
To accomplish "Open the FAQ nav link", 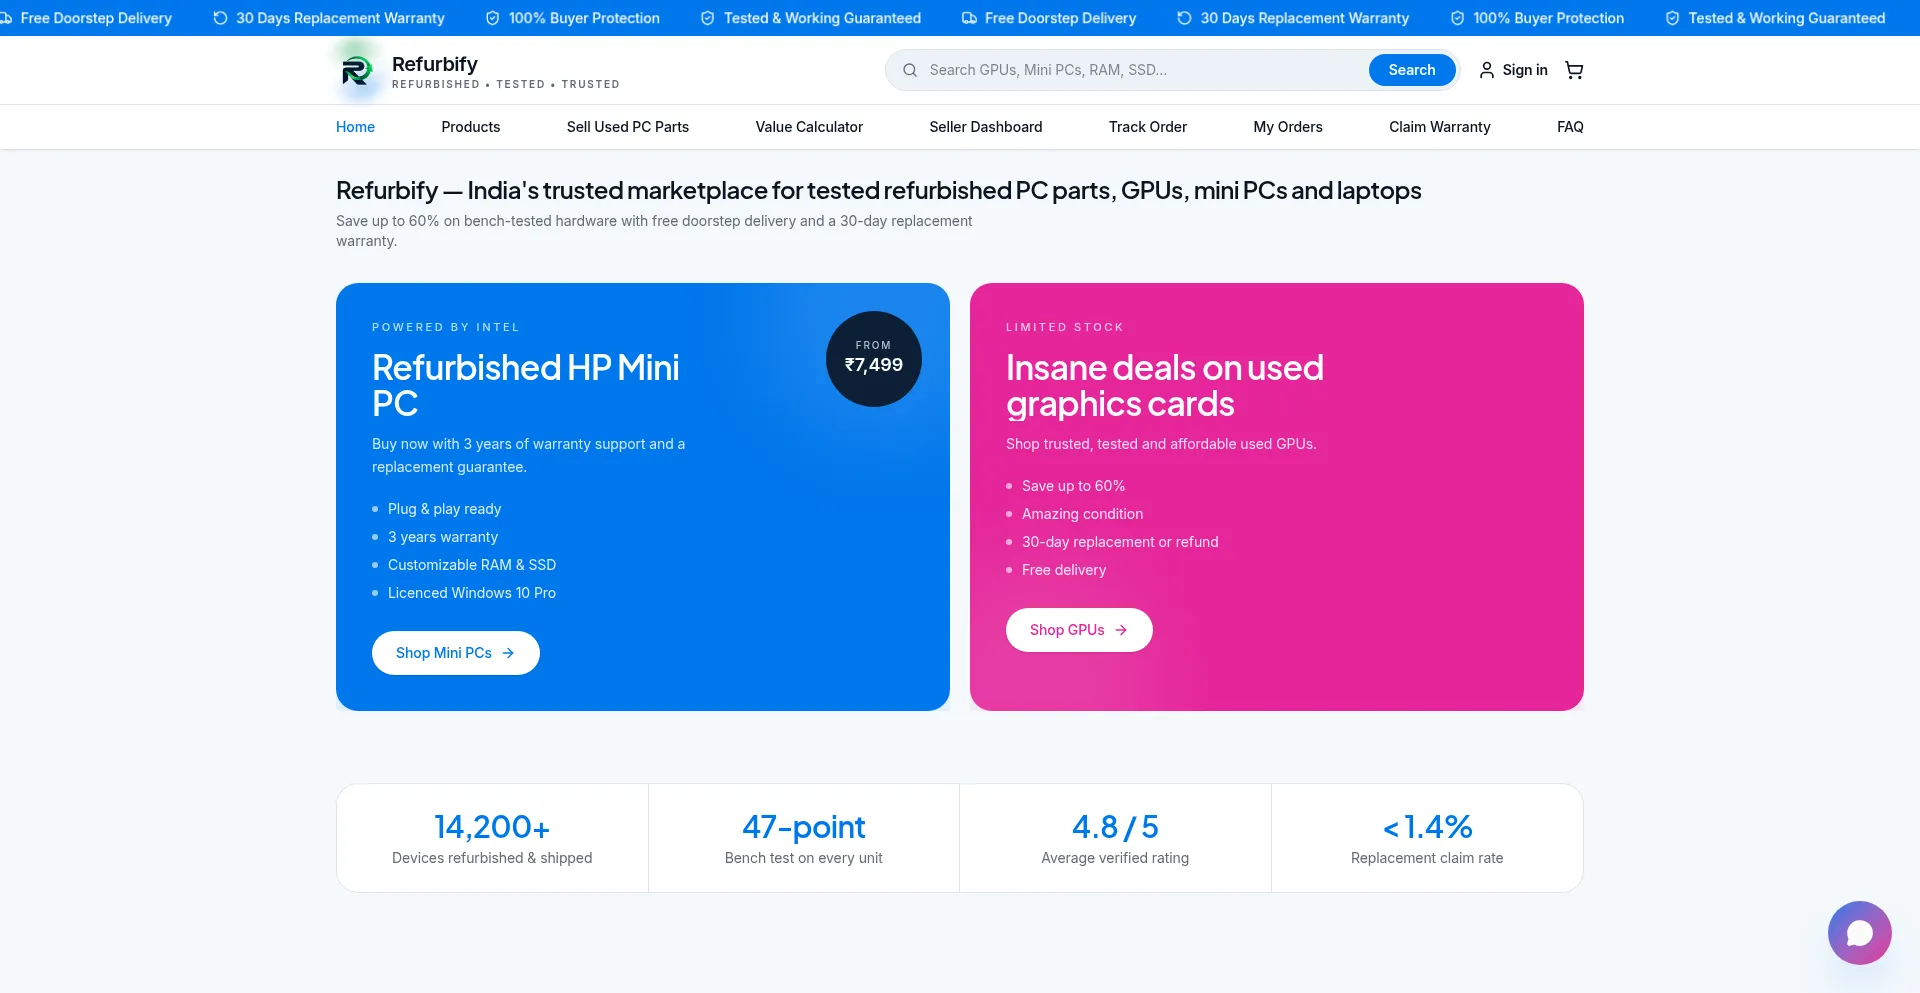I will point(1570,127).
